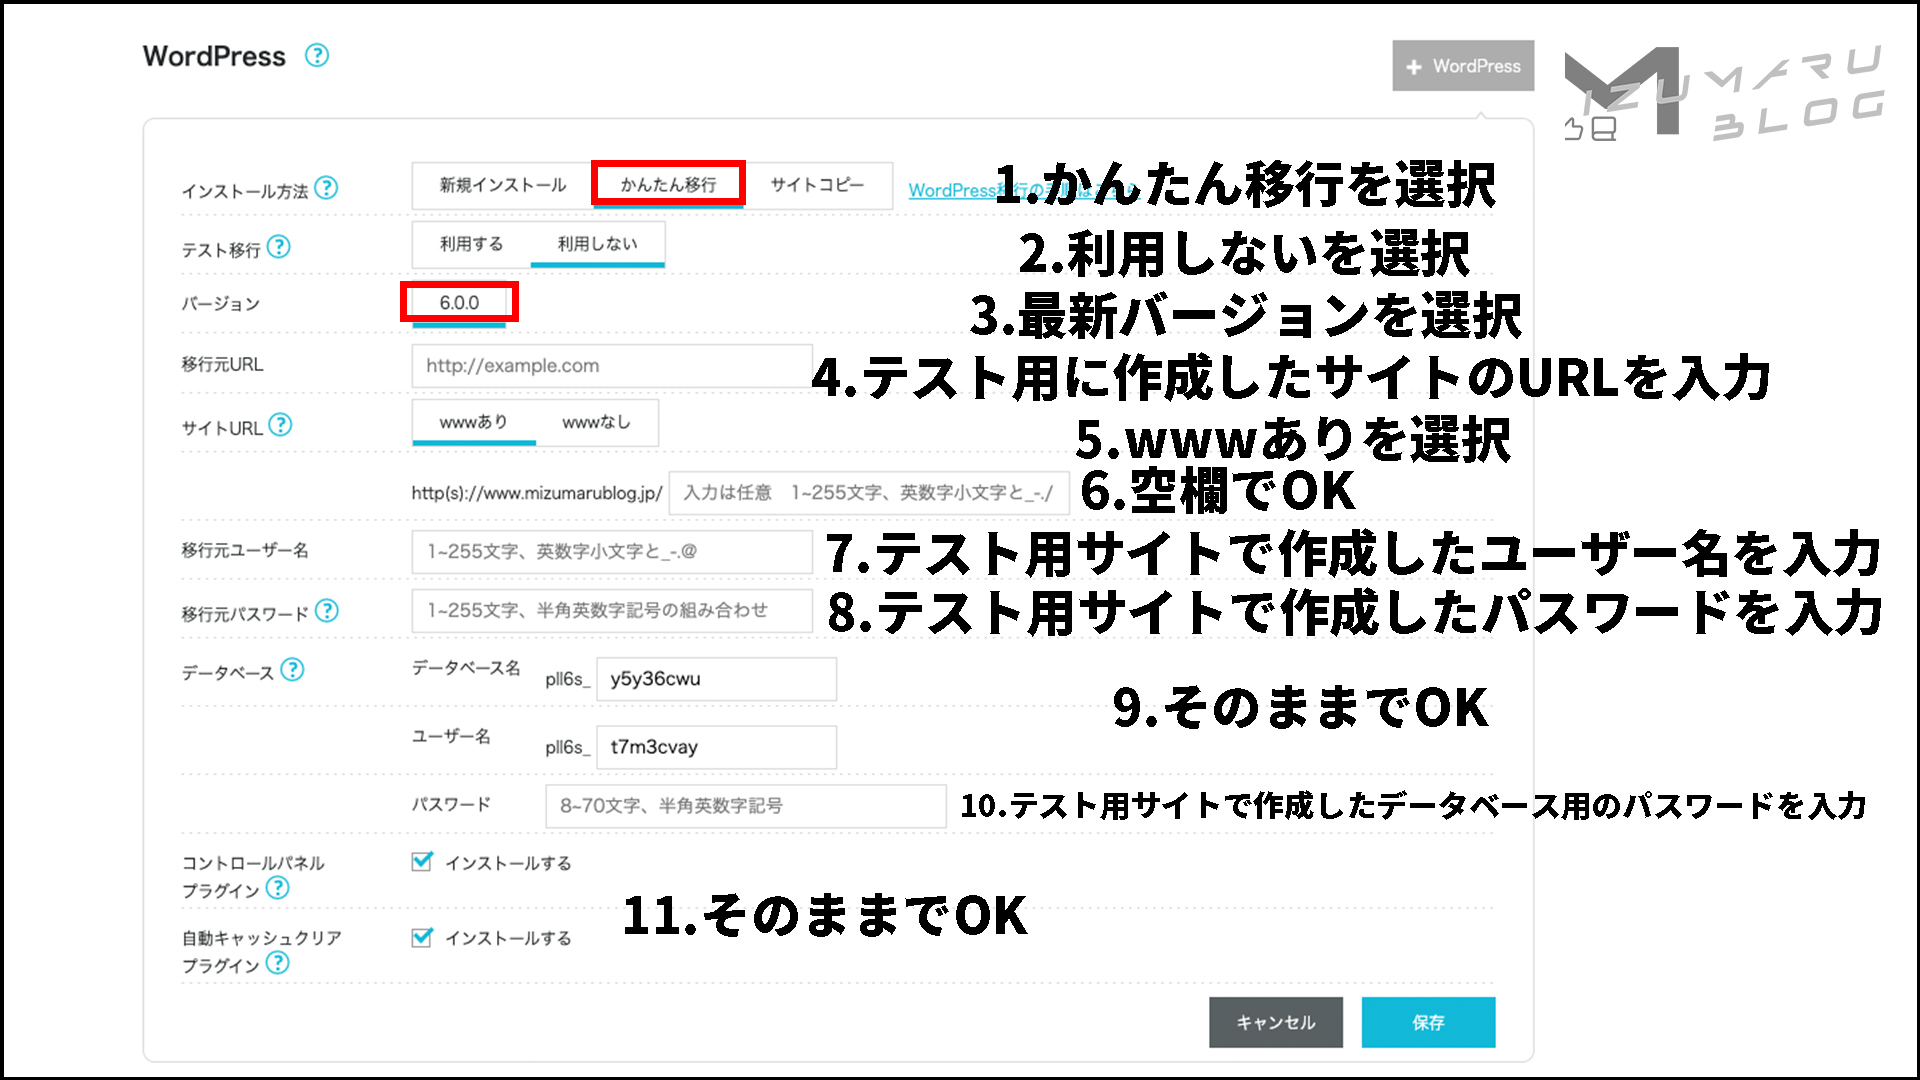
Task: Click the キャンセル button
Action: [x=1276, y=1022]
